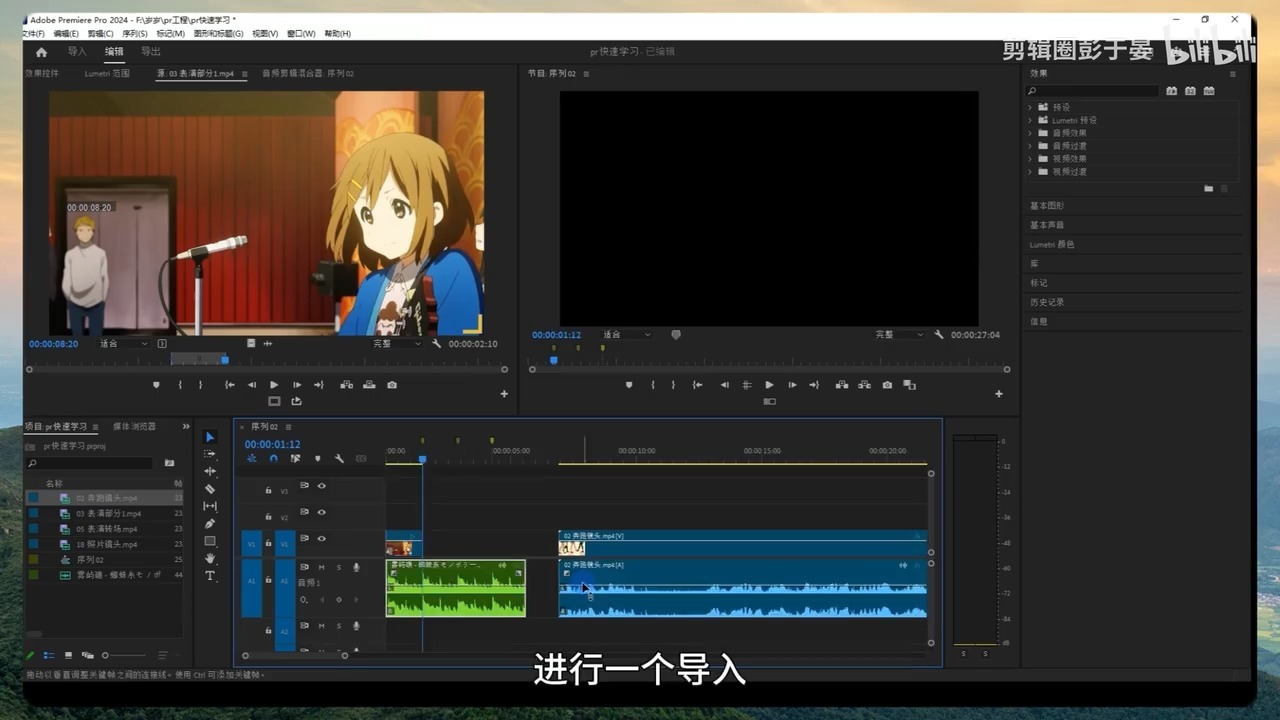The width and height of the screenshot is (1280, 720).
Task: Open Source monitor zoom level dropdown 适合
Action: [x=124, y=344]
